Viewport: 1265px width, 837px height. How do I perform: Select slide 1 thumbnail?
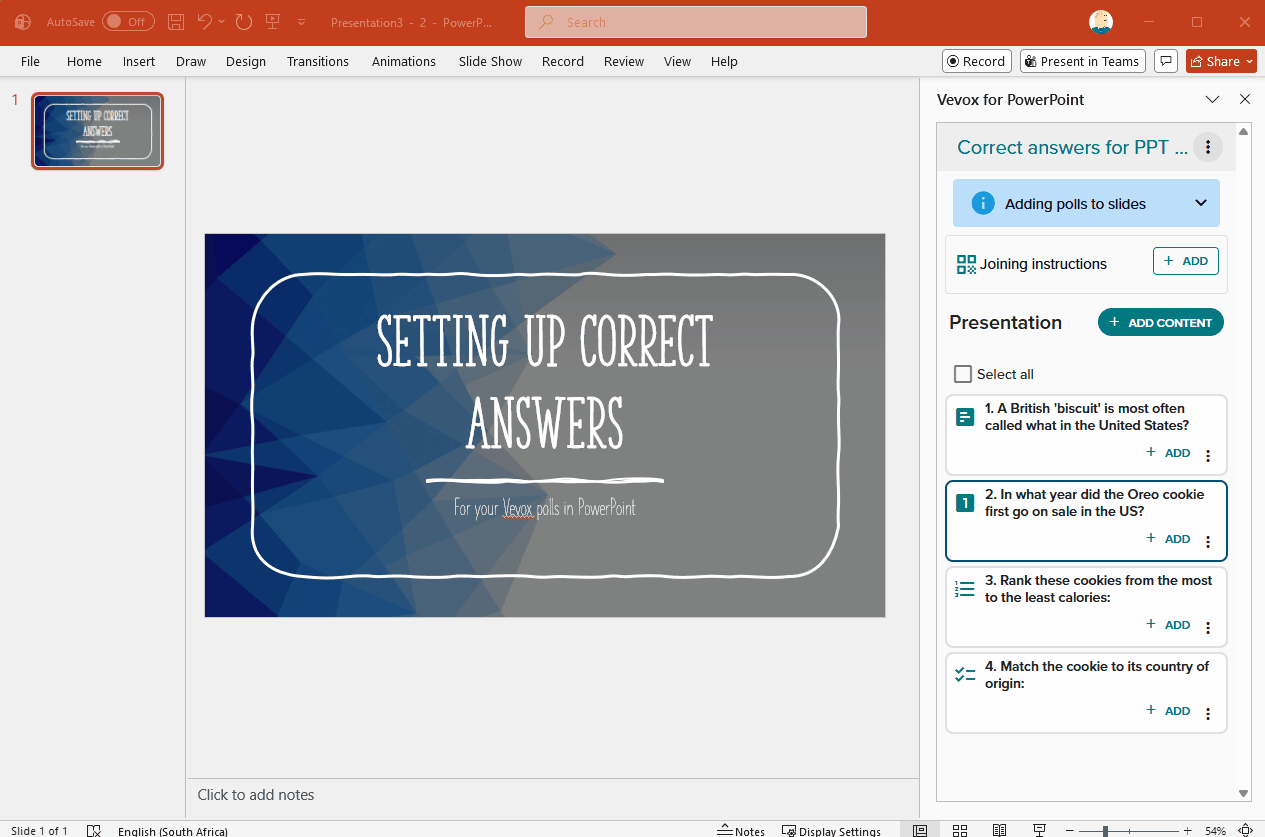[x=97, y=131]
